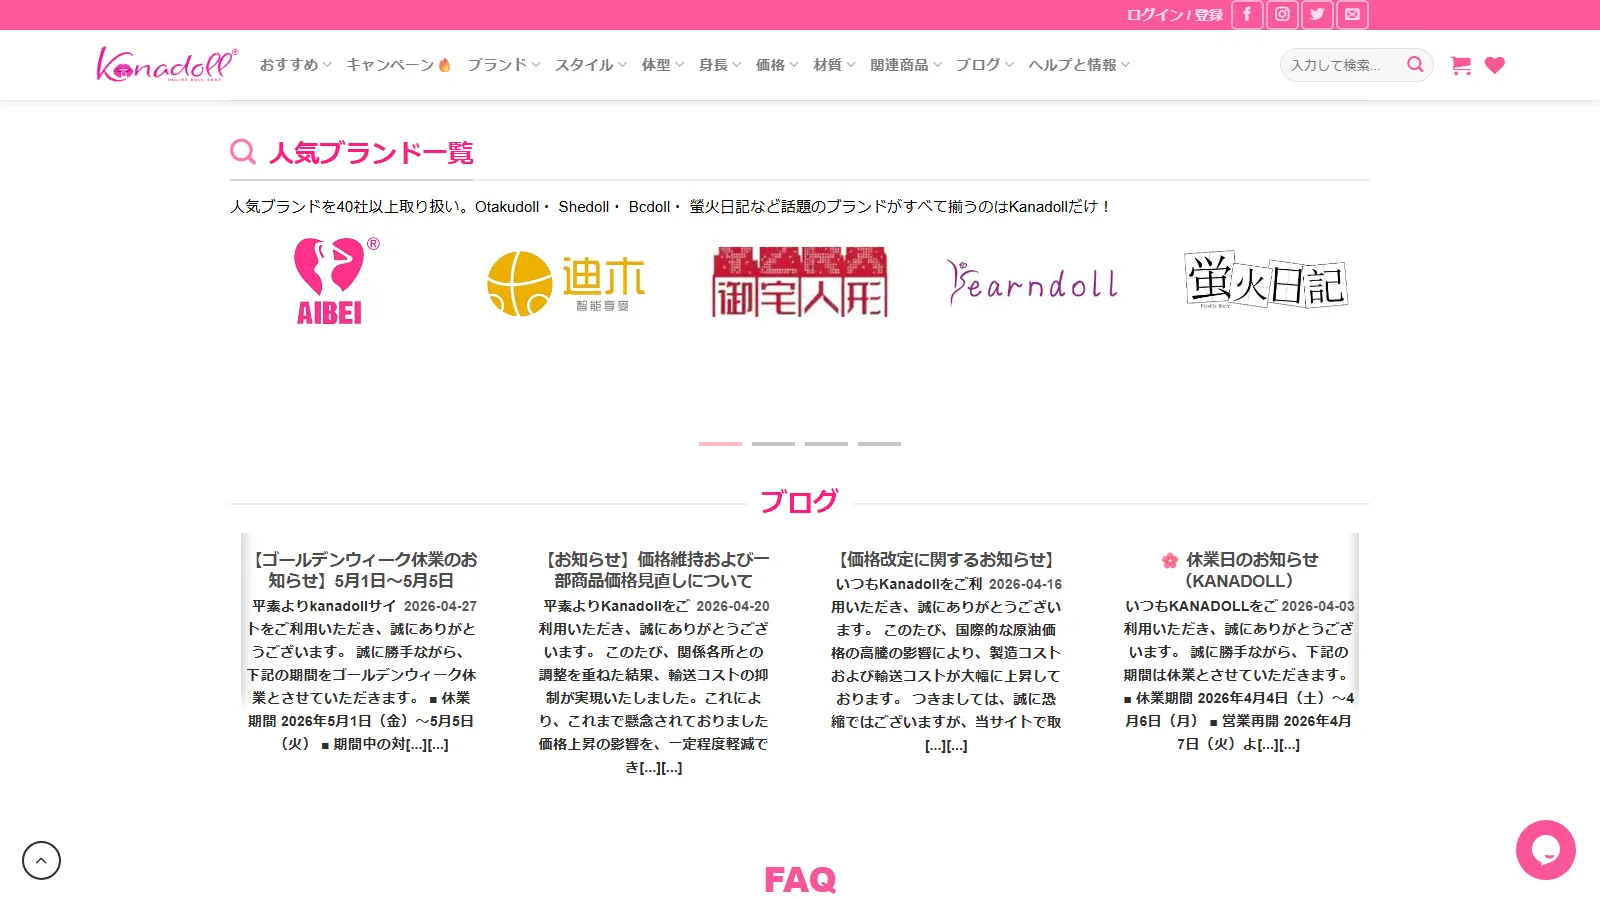
Task: Expand the 価格 dropdown
Action: pyautogui.click(x=777, y=65)
